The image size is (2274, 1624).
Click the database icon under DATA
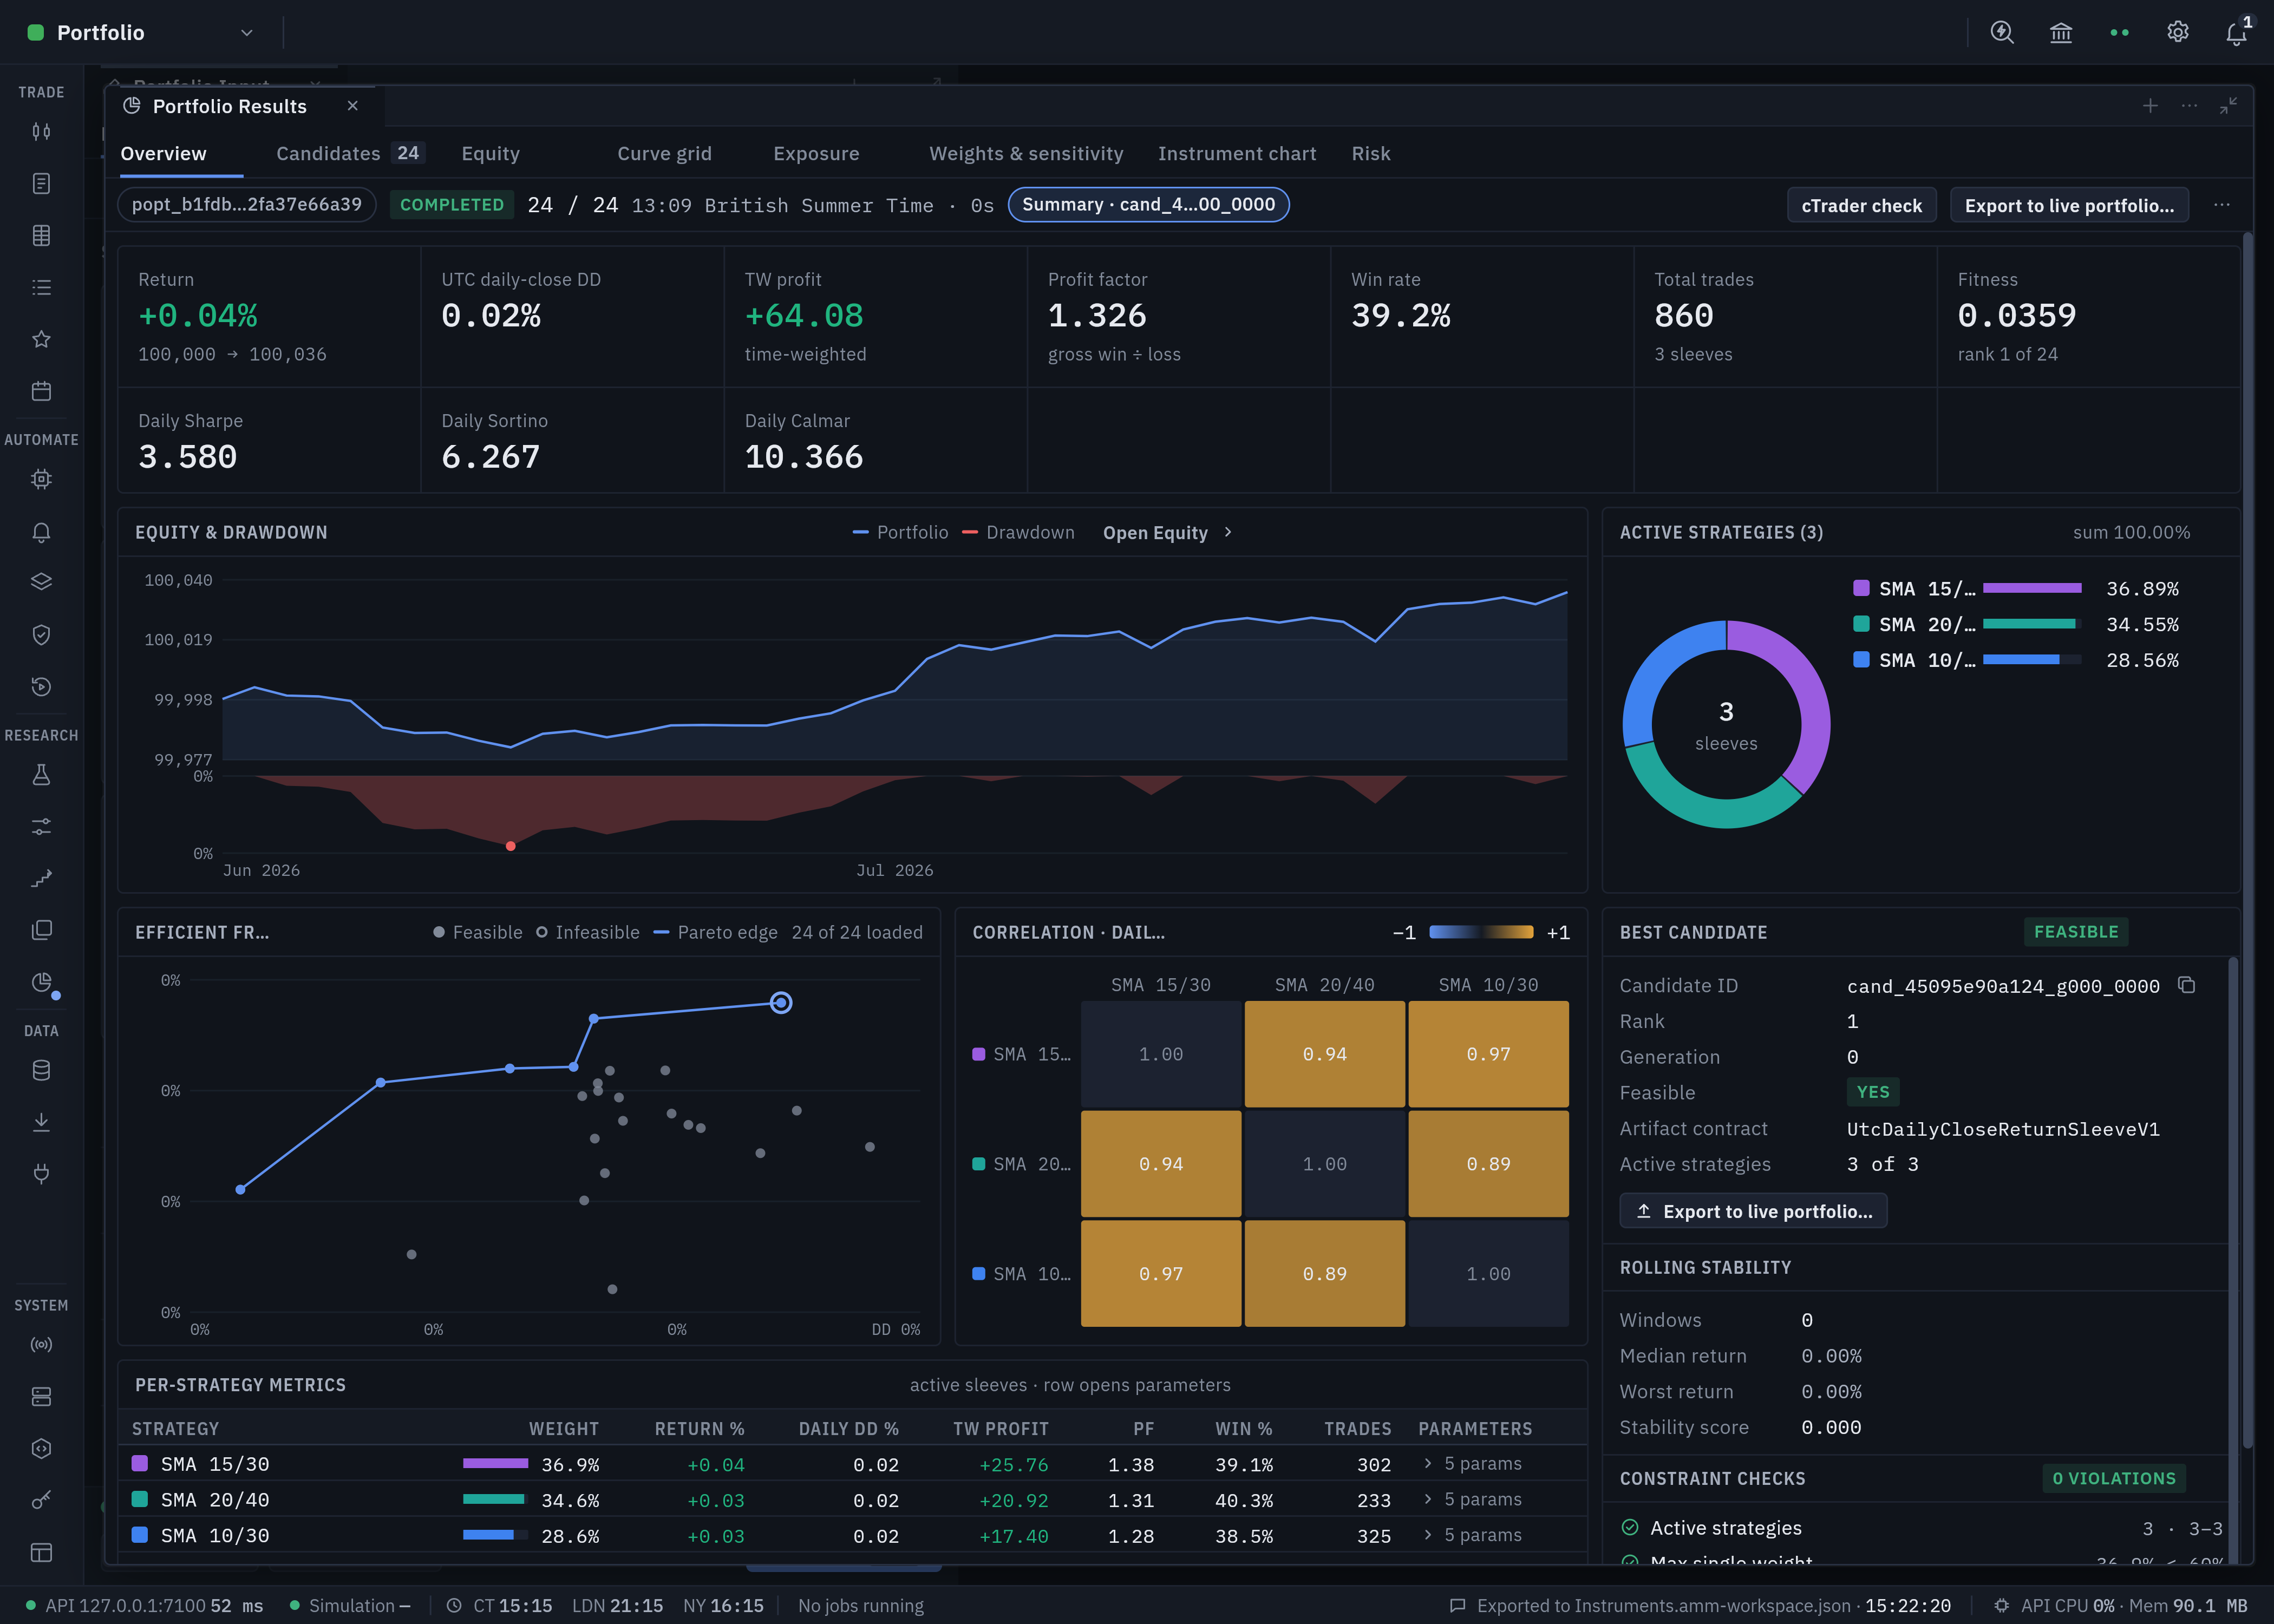tap(41, 1070)
